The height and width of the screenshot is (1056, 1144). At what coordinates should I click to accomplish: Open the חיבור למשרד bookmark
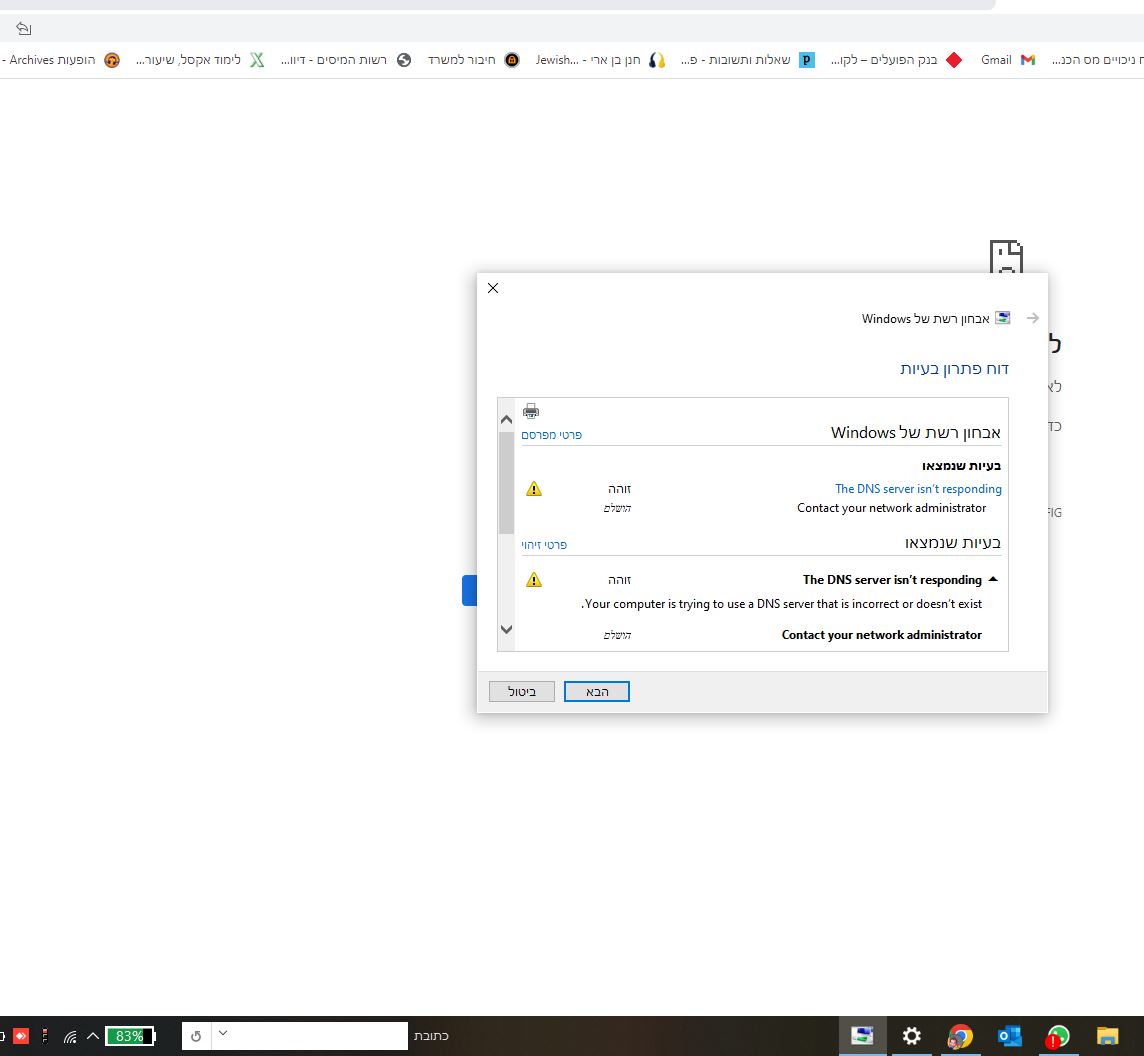474,60
